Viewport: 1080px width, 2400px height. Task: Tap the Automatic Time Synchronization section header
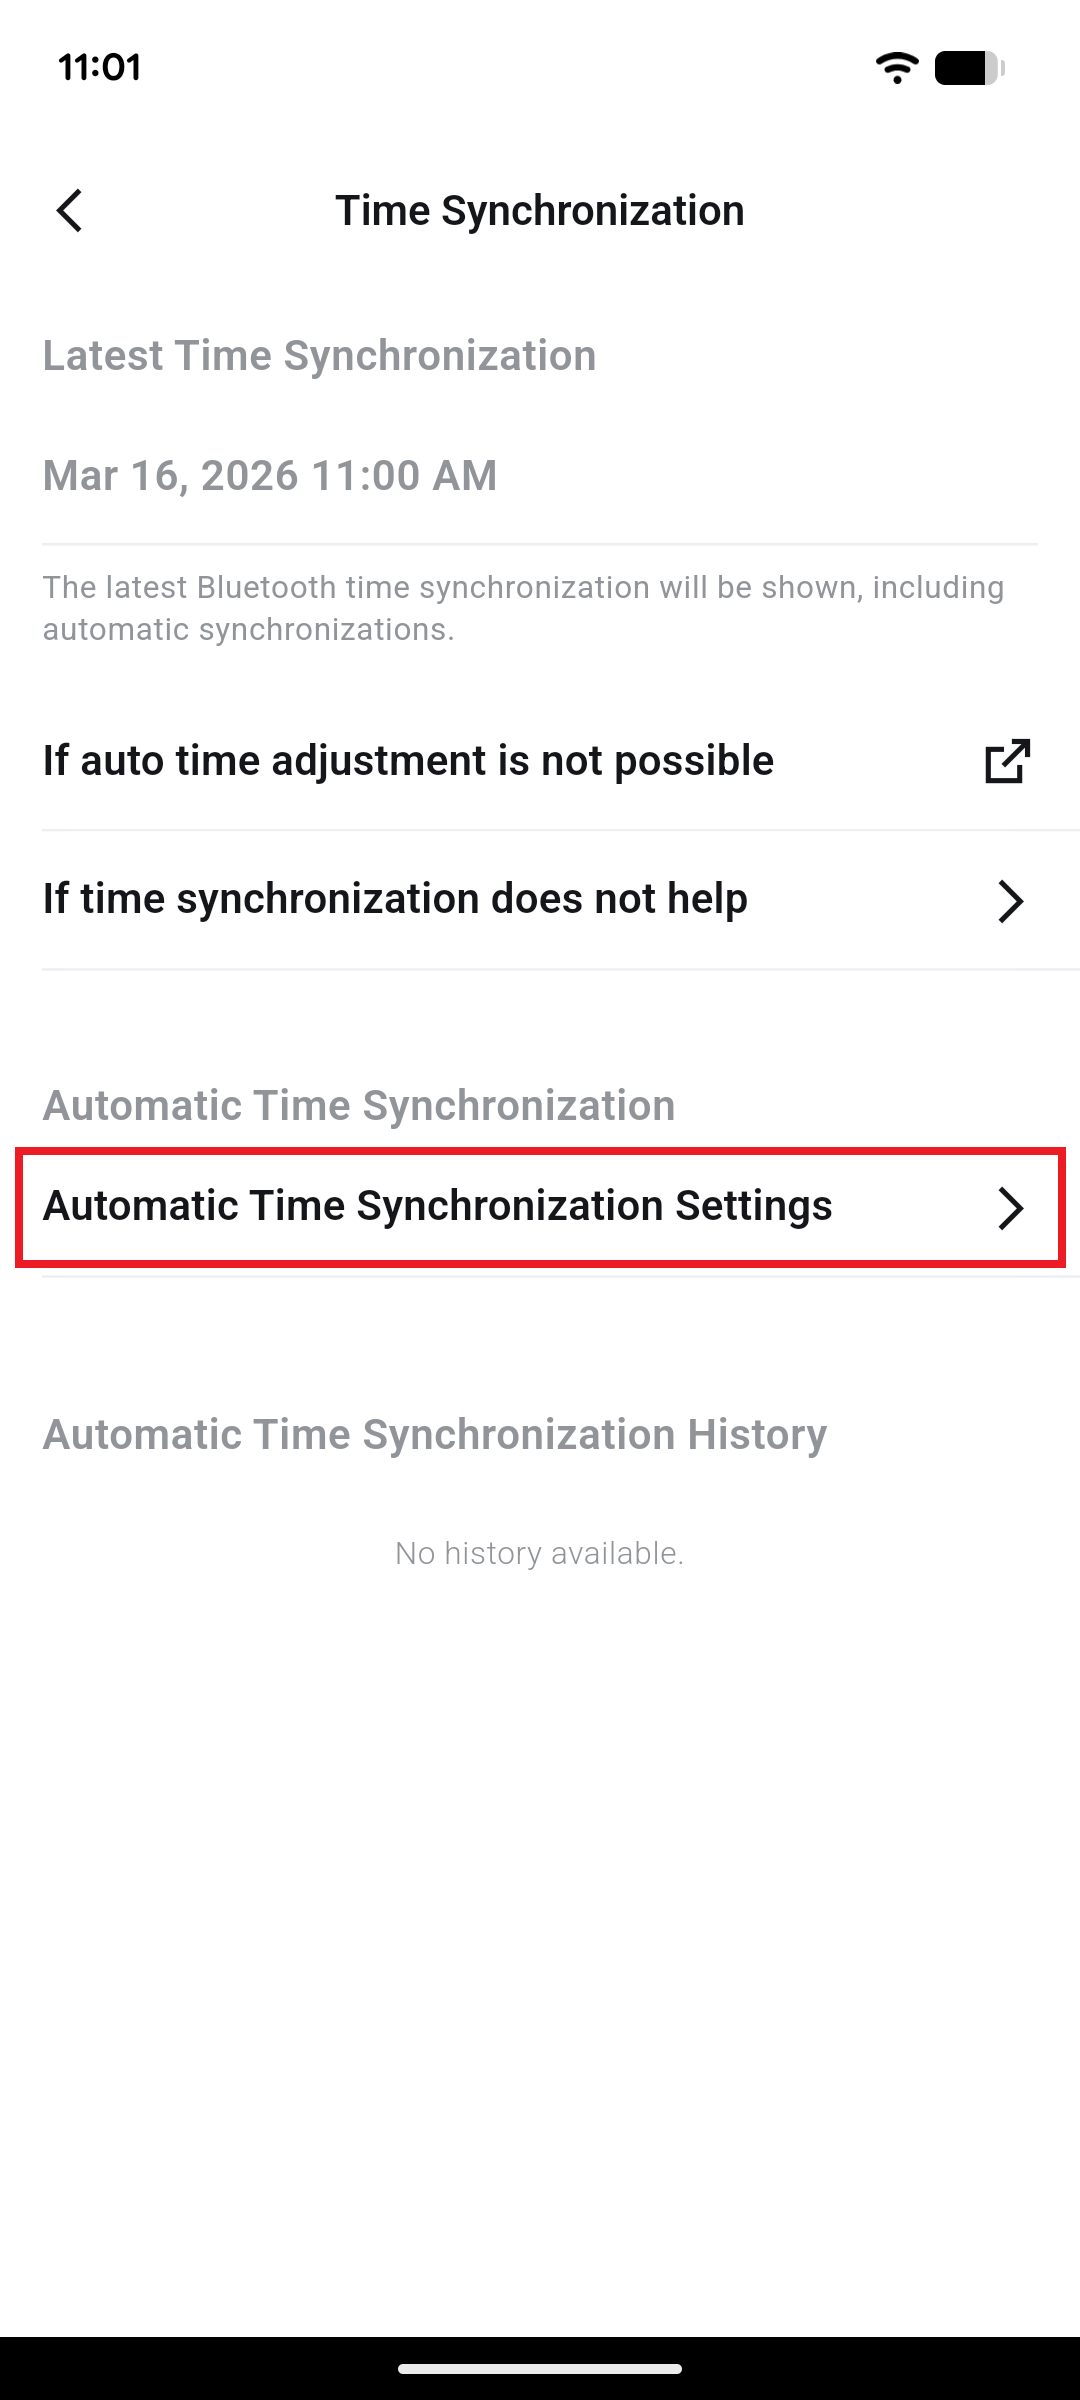pyautogui.click(x=359, y=1106)
